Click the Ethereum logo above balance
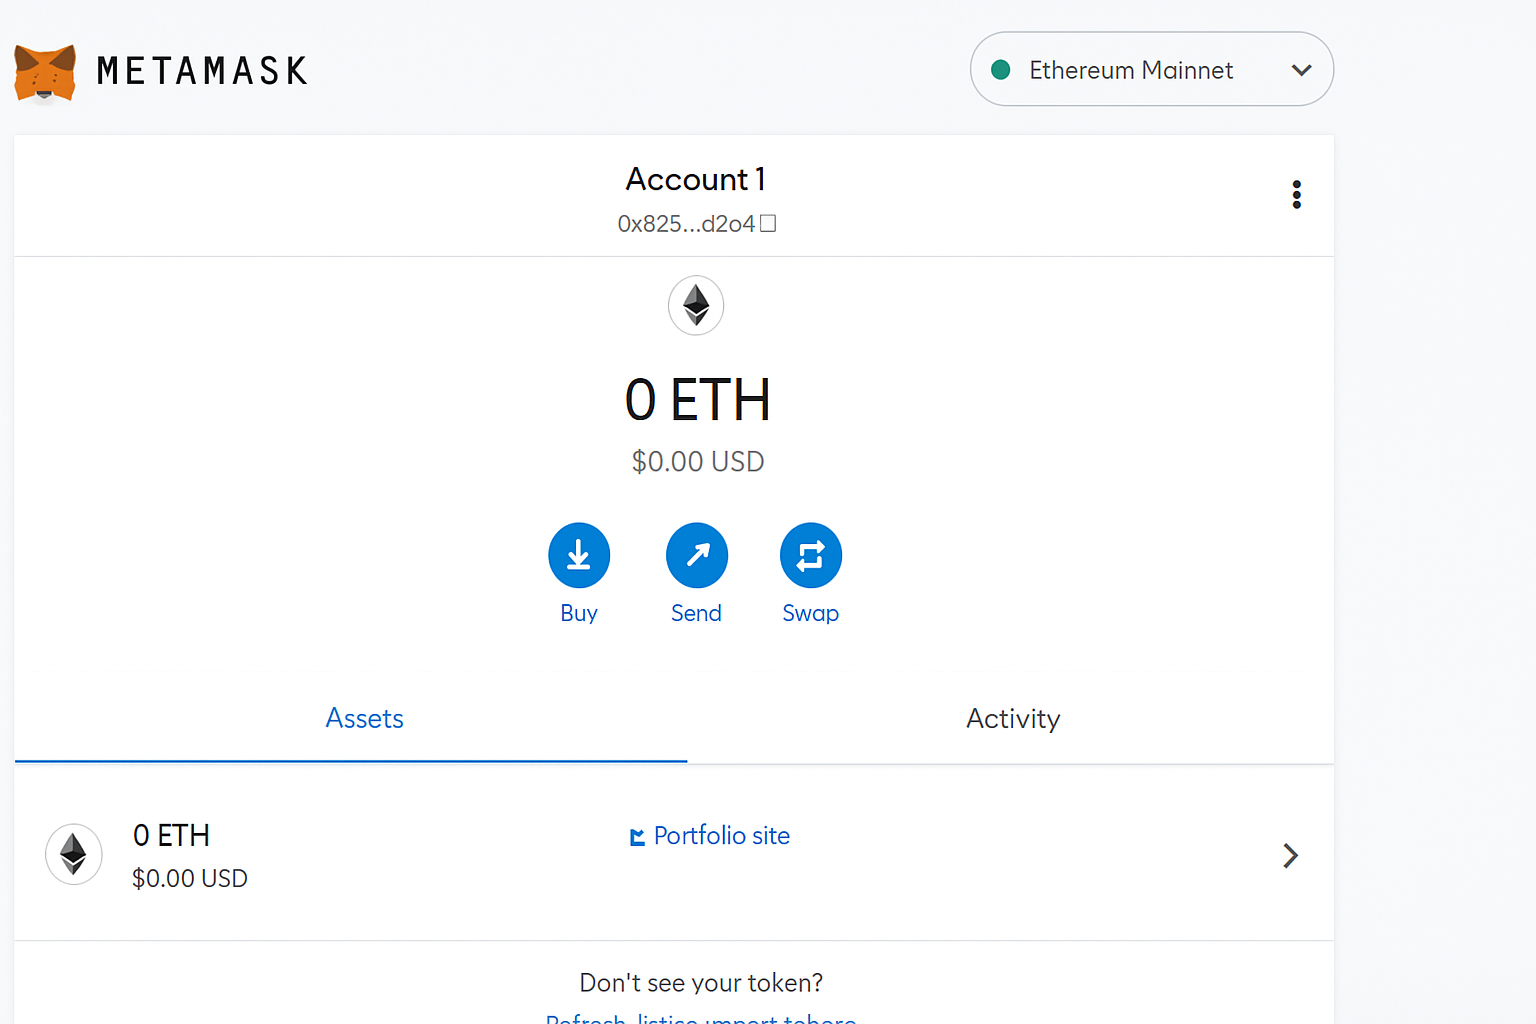1536x1024 pixels. 696,305
